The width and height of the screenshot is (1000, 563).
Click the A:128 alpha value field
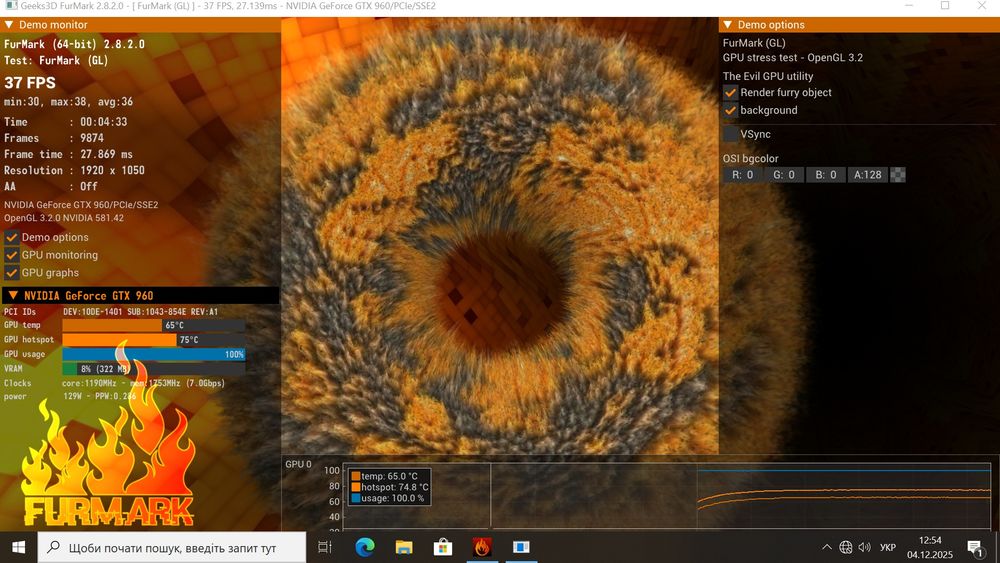pyautogui.click(x=867, y=175)
